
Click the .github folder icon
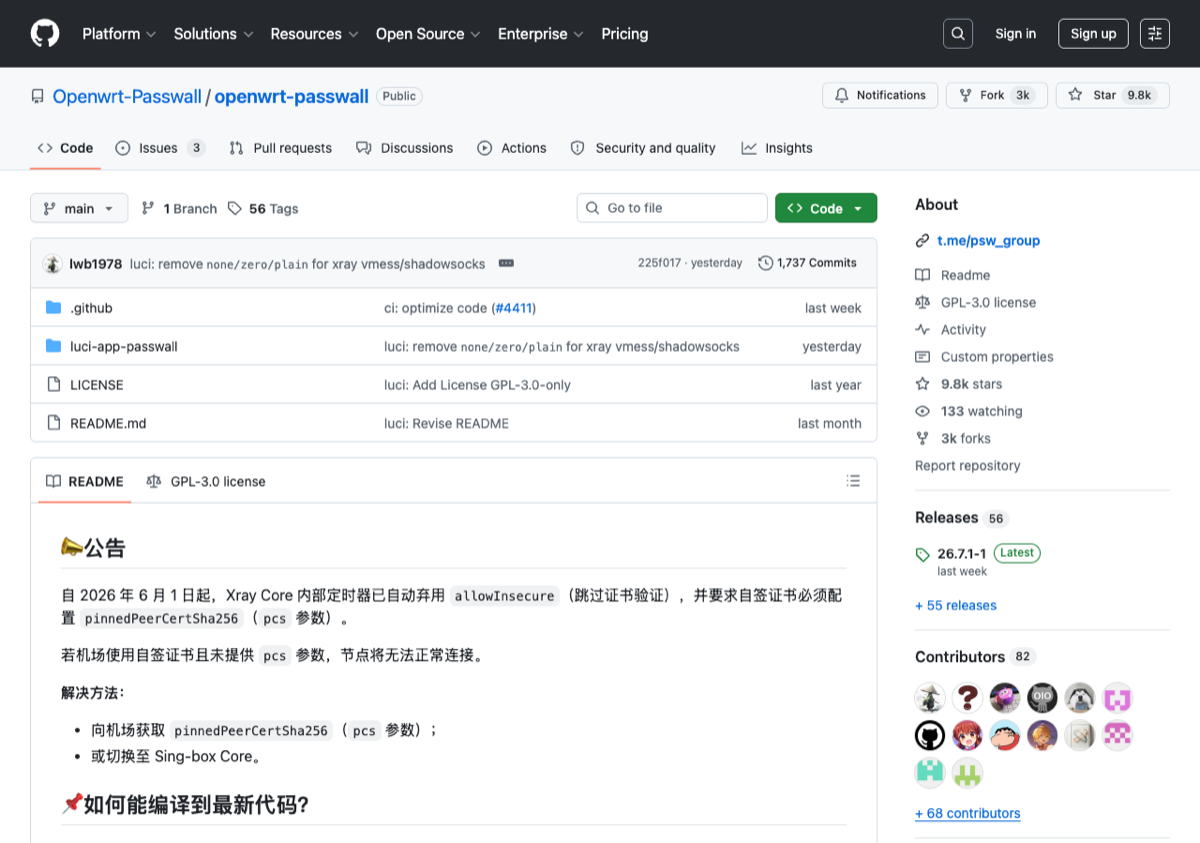[x=54, y=308]
